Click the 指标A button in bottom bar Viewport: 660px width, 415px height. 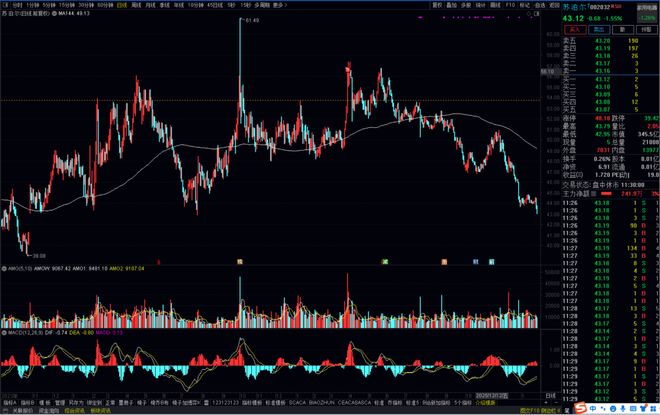click(8, 401)
